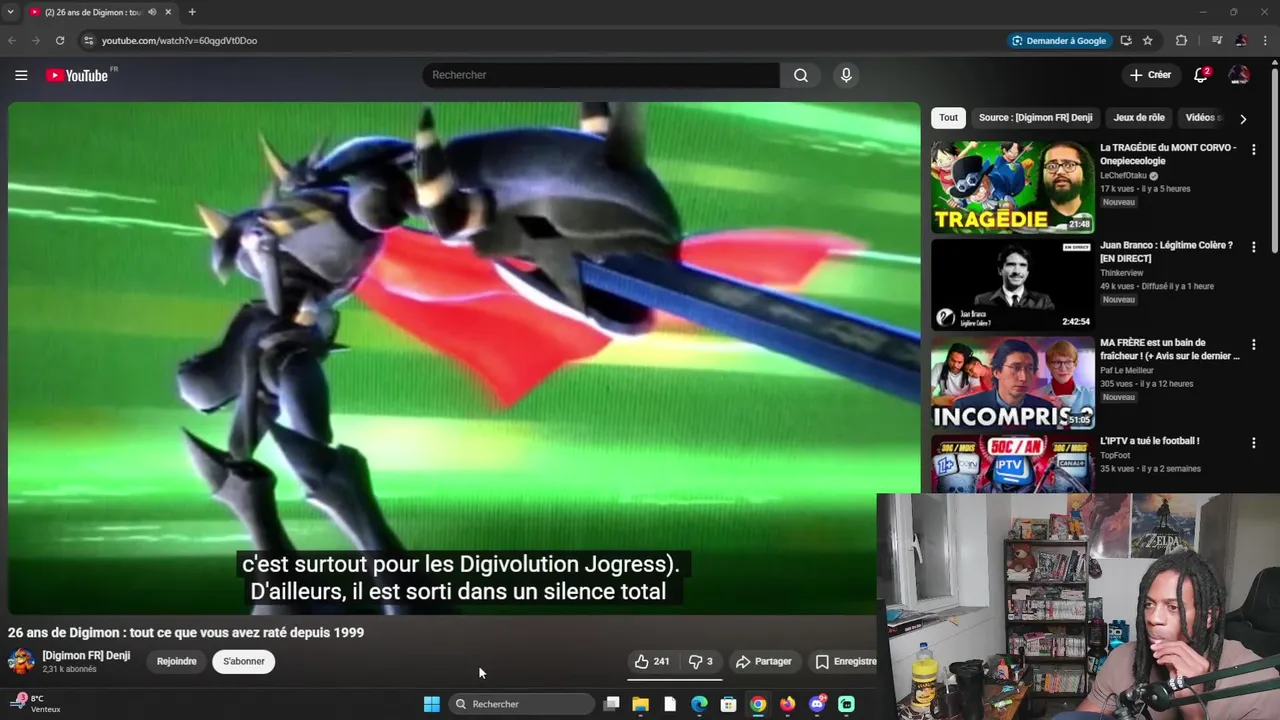Image resolution: width=1280 pixels, height=720 pixels.
Task: Open LeChefOtaku channel link
Action: click(1123, 175)
